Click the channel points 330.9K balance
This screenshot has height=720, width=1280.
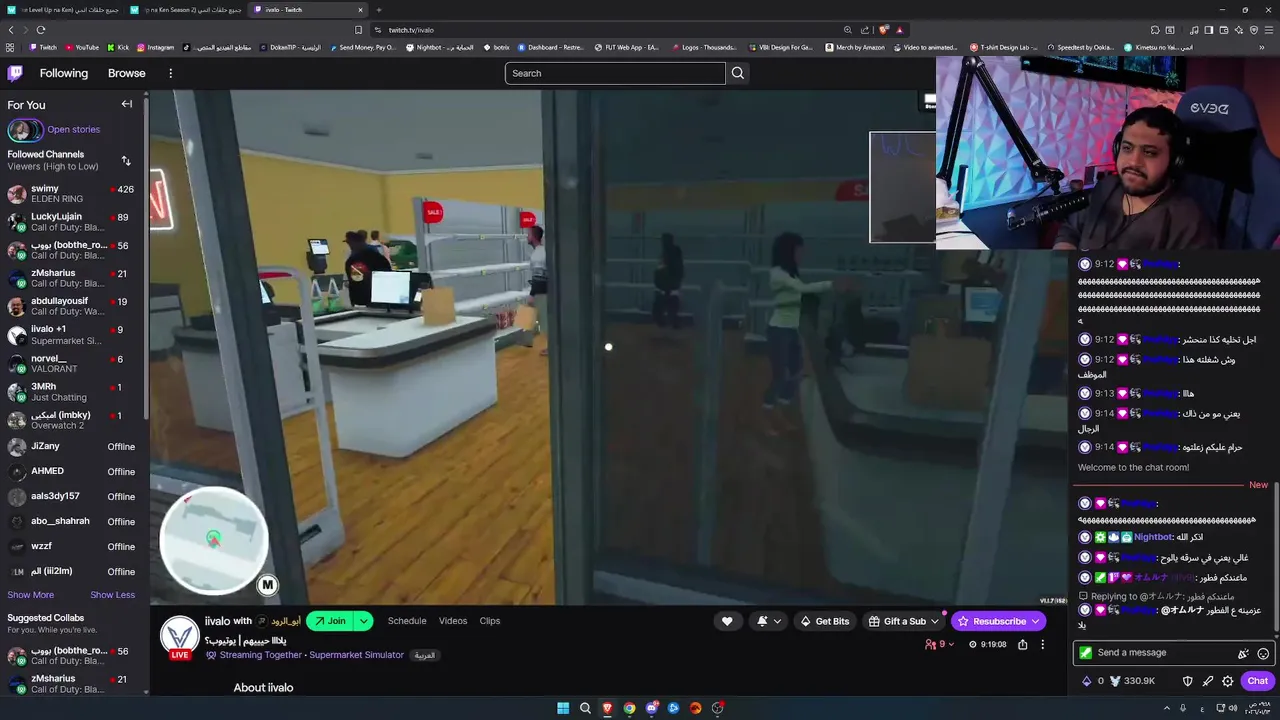point(1132,681)
